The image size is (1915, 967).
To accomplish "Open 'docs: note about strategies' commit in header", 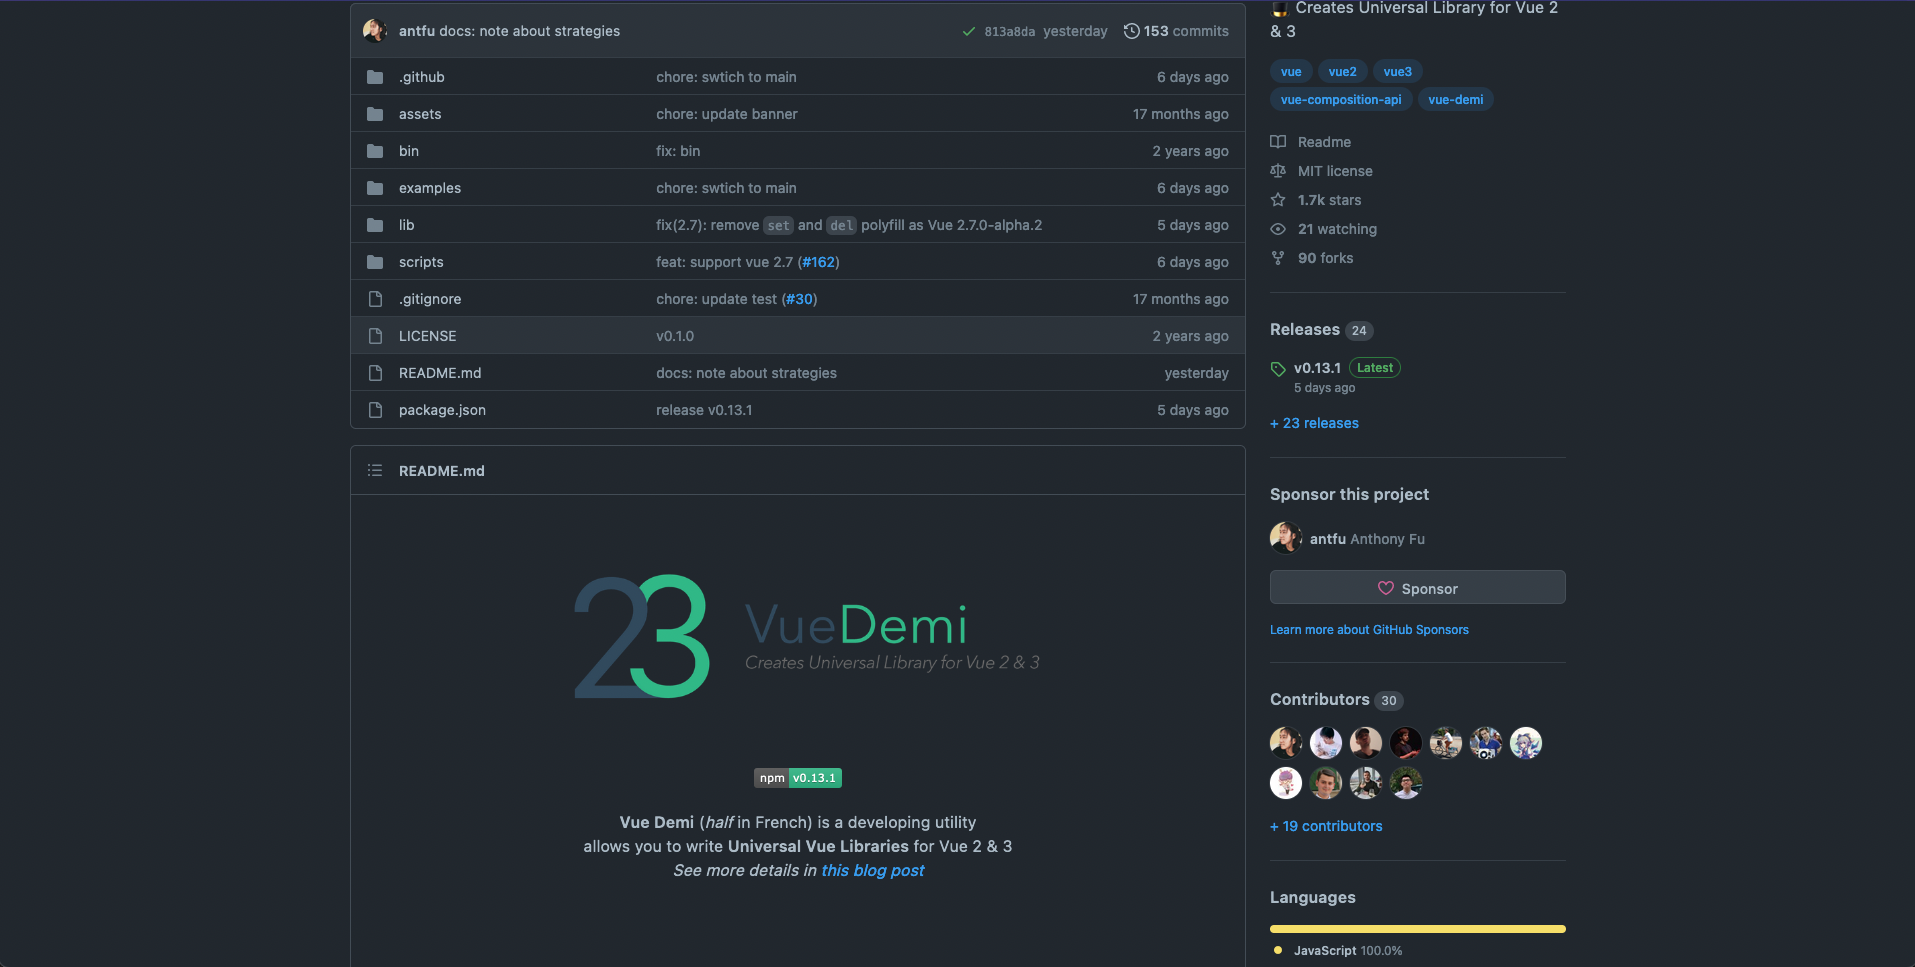I will click(x=529, y=31).
